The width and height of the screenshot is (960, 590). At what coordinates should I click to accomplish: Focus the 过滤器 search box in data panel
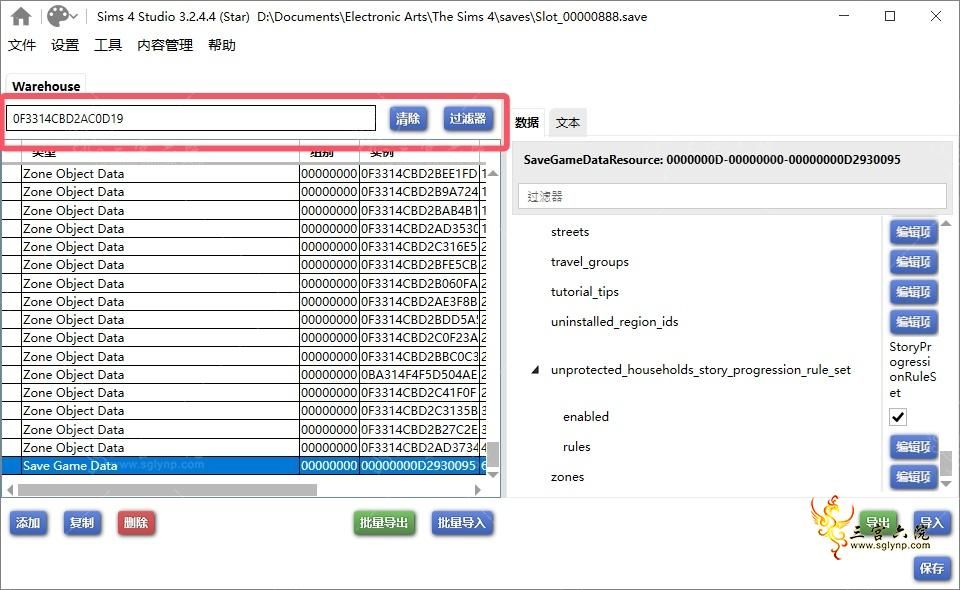click(732, 196)
